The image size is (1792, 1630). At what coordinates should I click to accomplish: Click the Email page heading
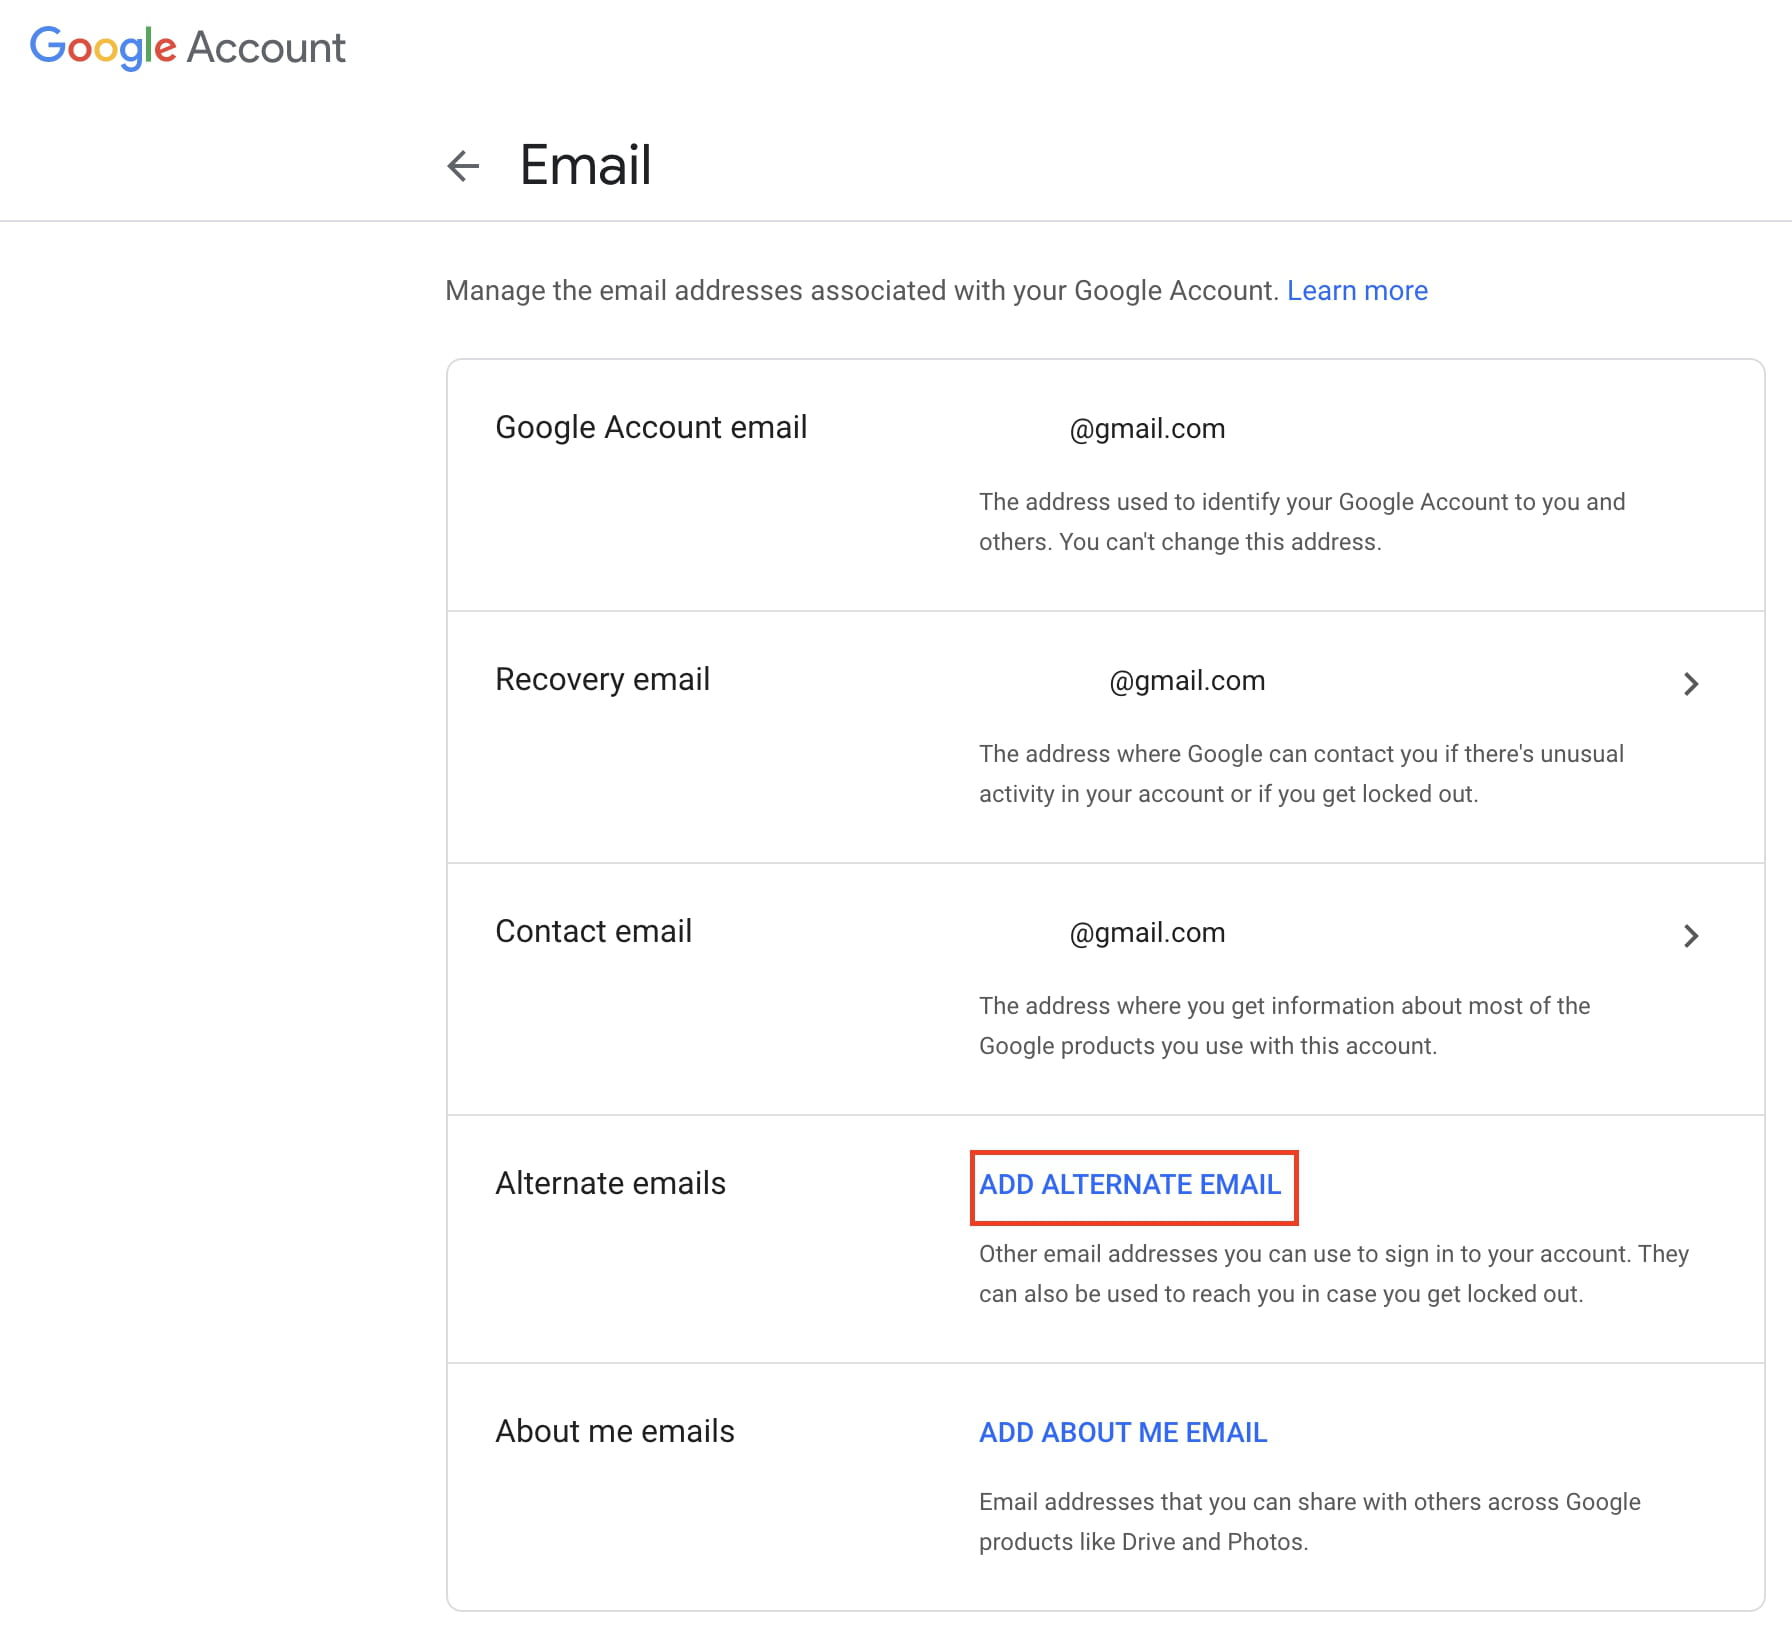click(585, 166)
